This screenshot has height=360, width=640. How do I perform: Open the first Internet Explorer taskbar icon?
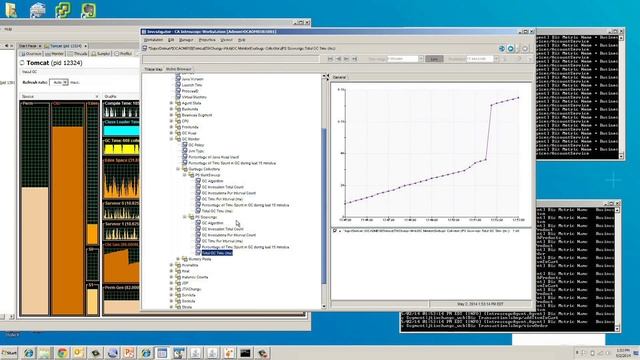[x=29, y=353]
